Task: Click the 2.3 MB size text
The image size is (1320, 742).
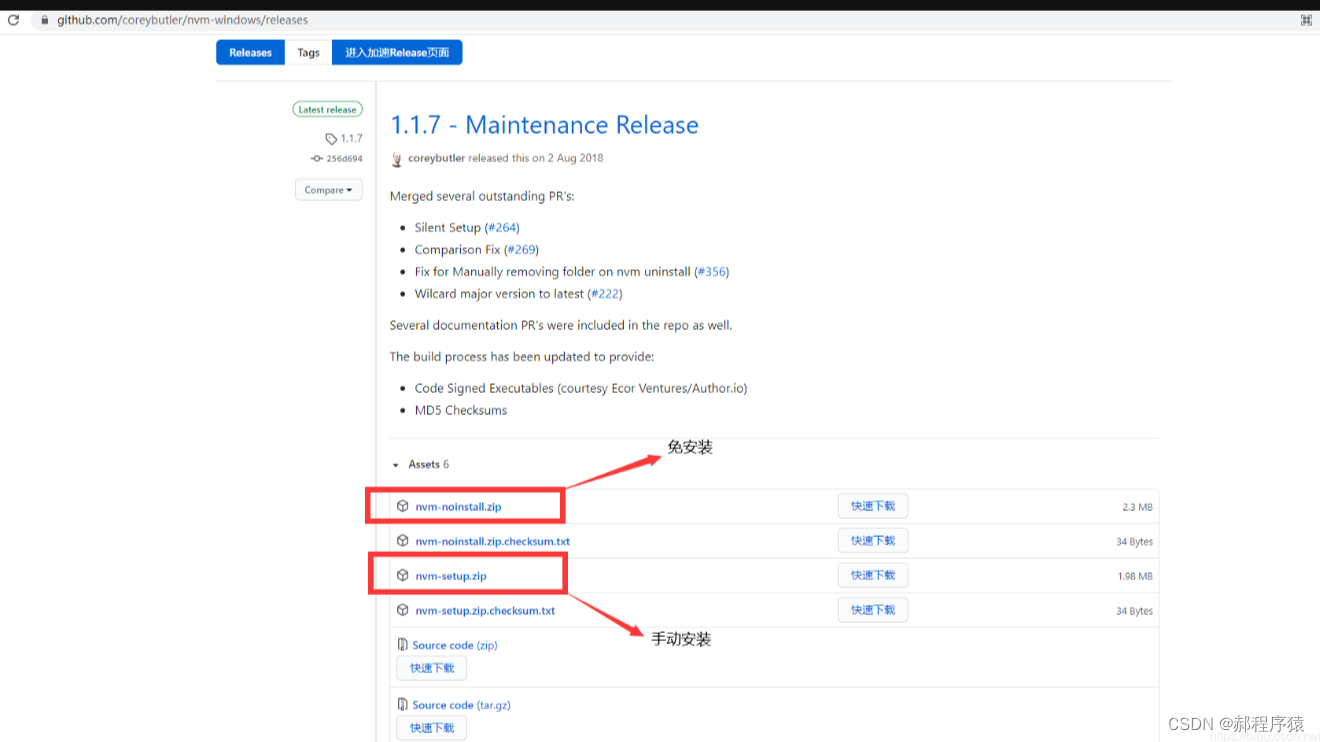Action: point(1137,508)
